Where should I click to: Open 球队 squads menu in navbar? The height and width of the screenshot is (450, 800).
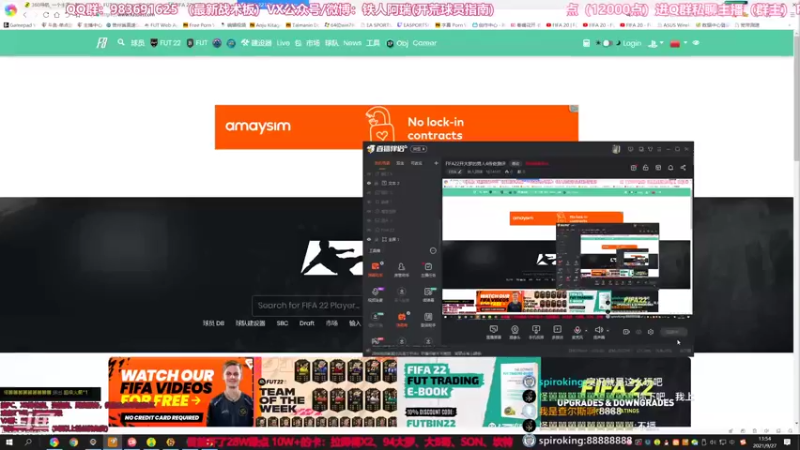pyautogui.click(x=332, y=43)
